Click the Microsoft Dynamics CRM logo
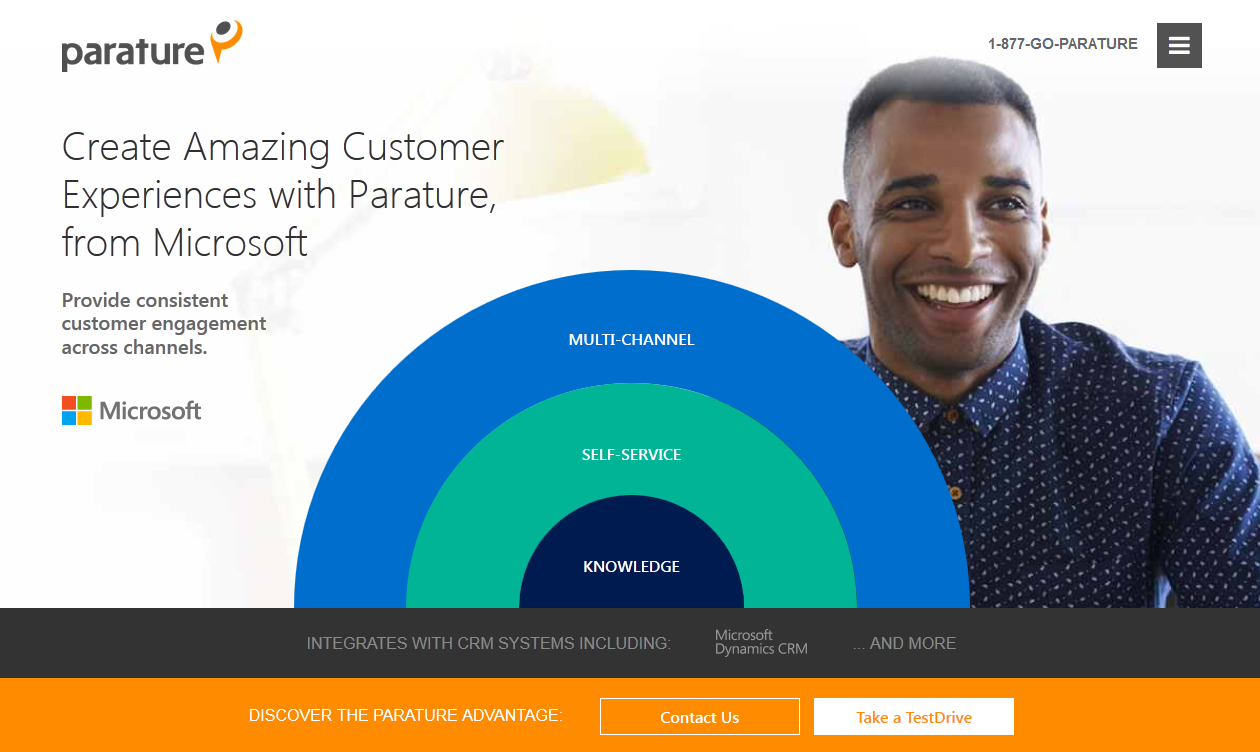1260x752 pixels. click(761, 643)
